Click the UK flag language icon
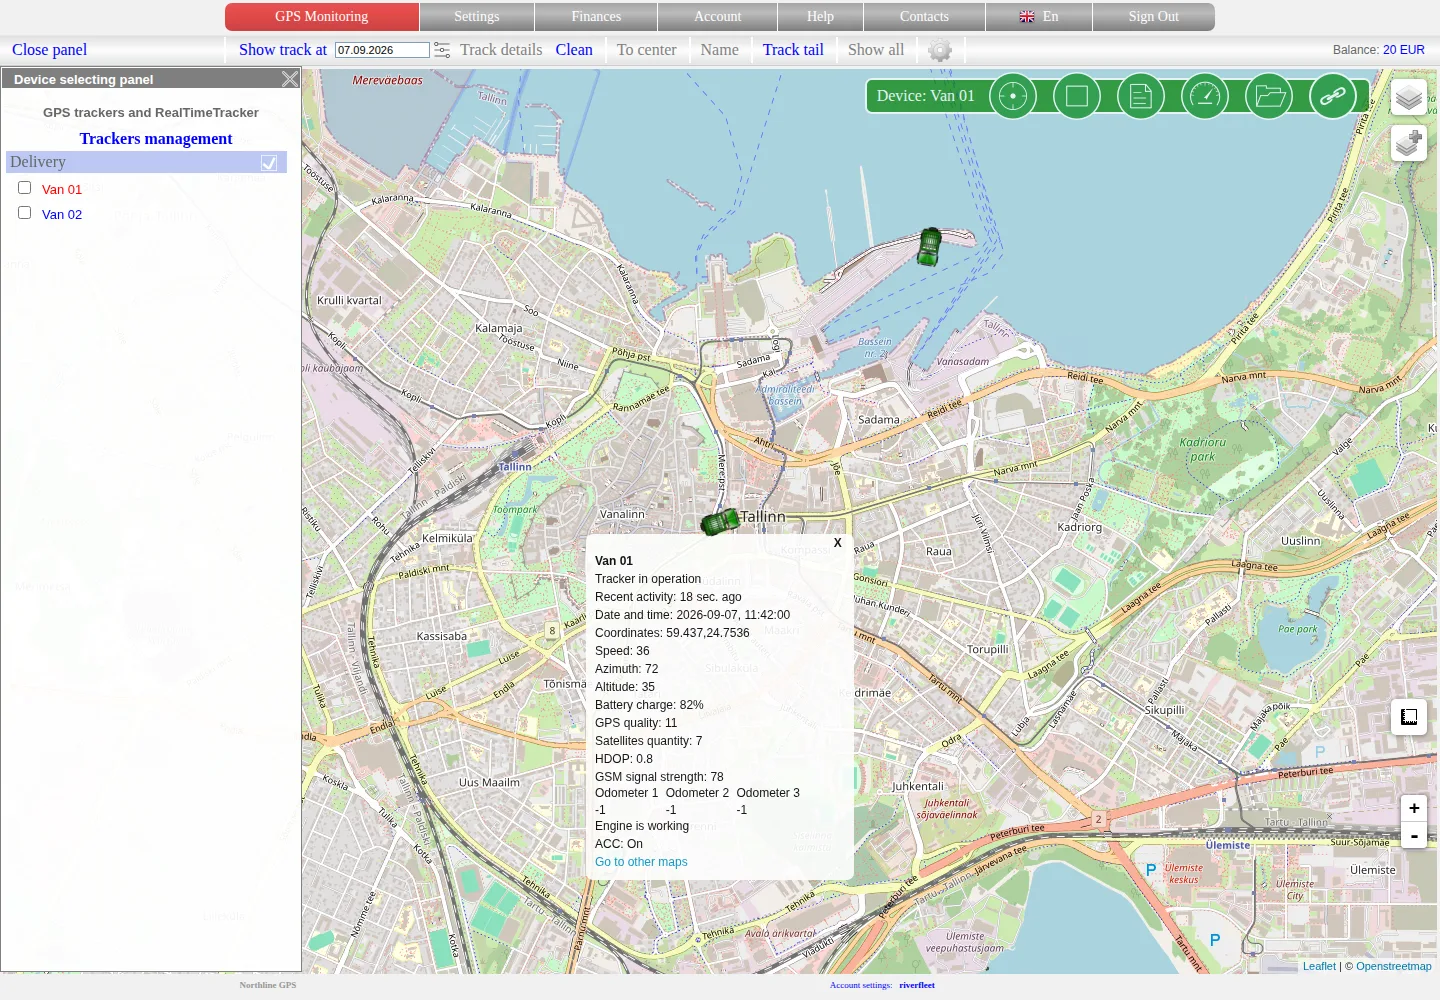 pos(1027,17)
